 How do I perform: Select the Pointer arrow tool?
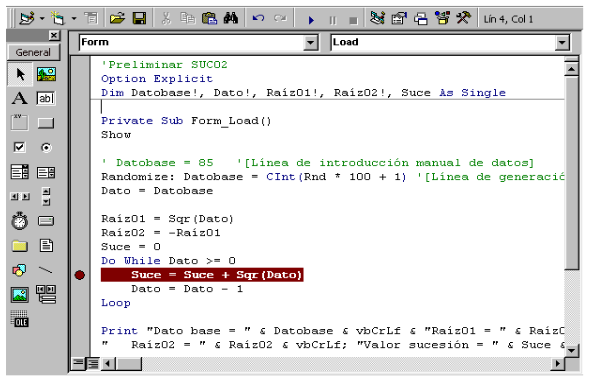coord(20,74)
